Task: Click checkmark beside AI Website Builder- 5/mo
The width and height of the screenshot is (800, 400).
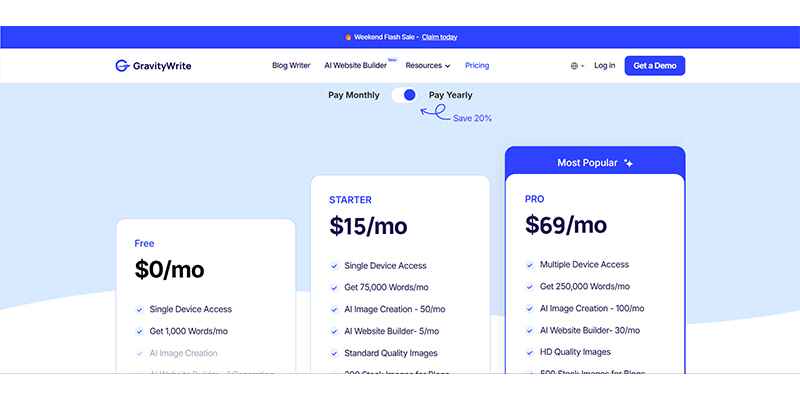Action: pos(334,332)
